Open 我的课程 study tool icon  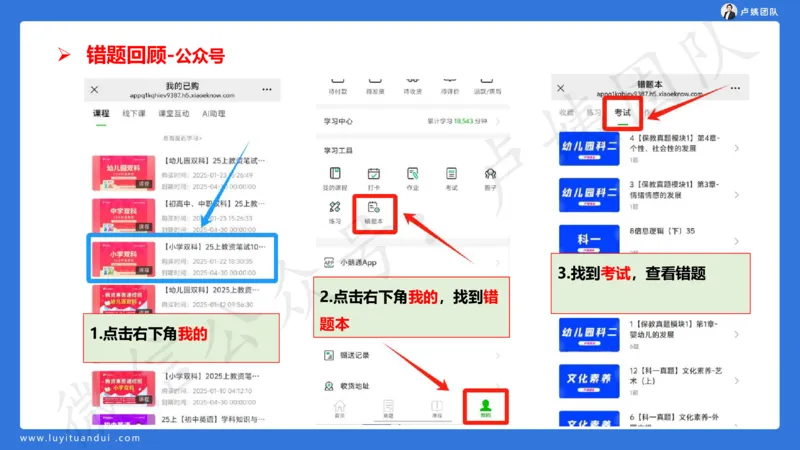tap(335, 173)
